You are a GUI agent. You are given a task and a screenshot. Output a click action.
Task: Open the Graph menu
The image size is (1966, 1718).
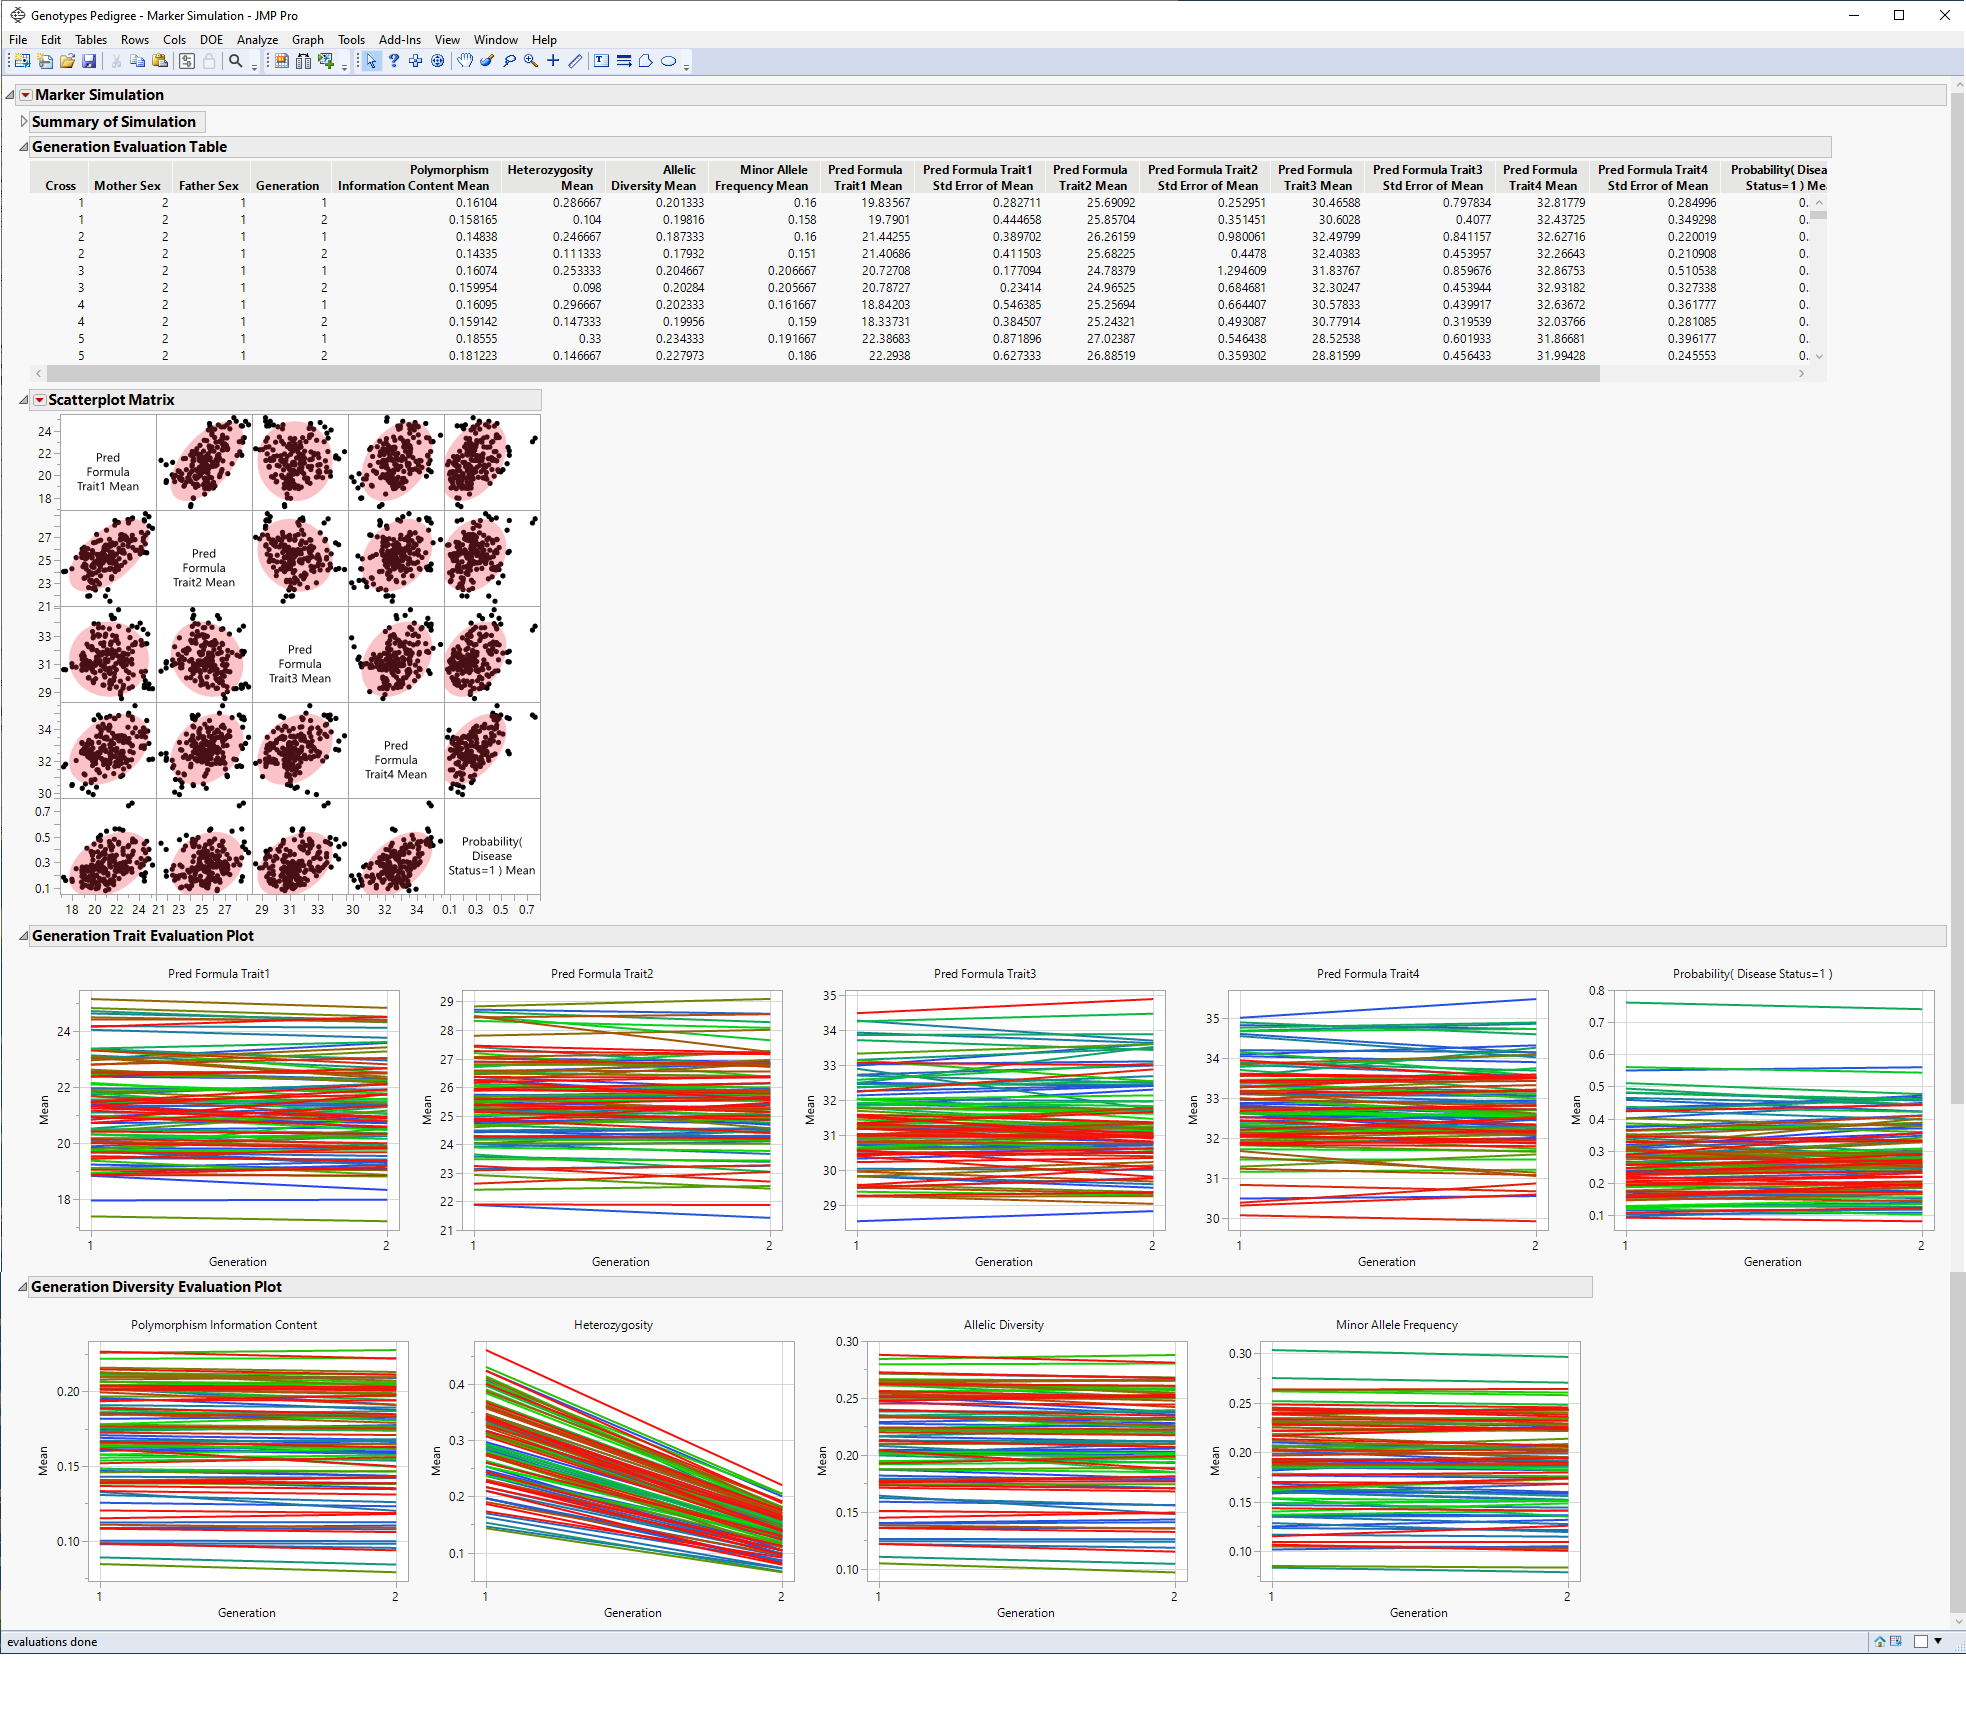coord(307,40)
